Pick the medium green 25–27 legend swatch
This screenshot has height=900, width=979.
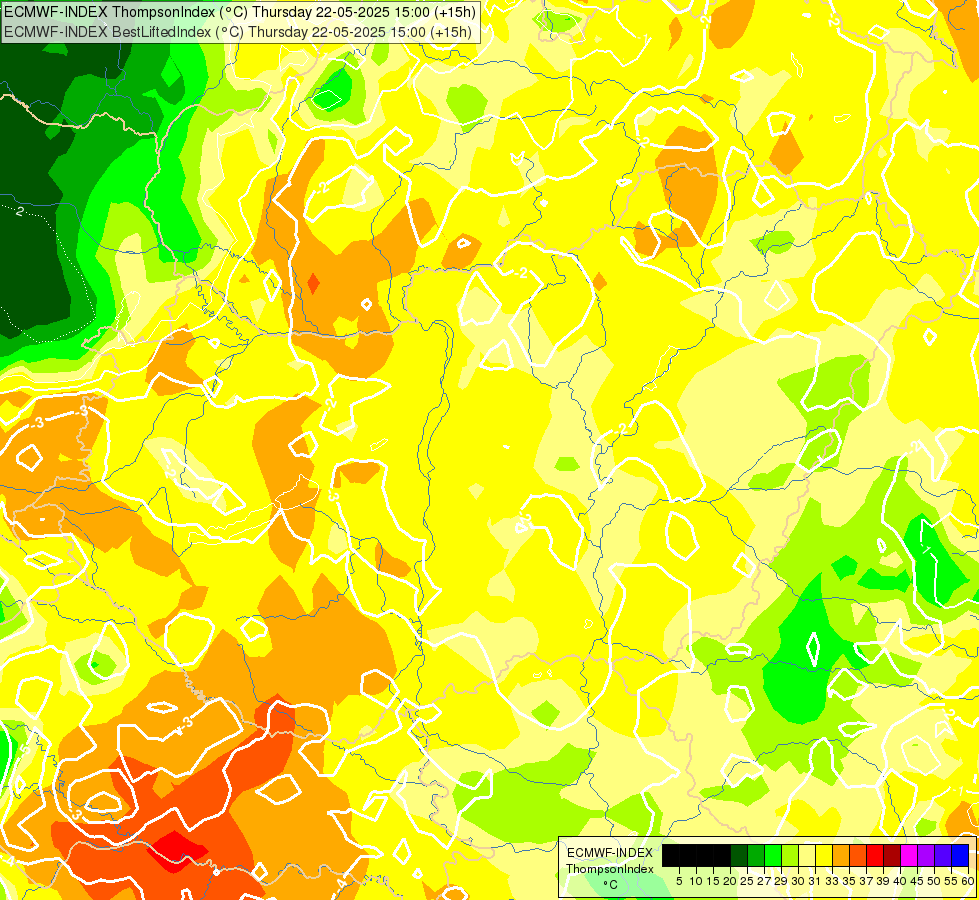coord(756,856)
